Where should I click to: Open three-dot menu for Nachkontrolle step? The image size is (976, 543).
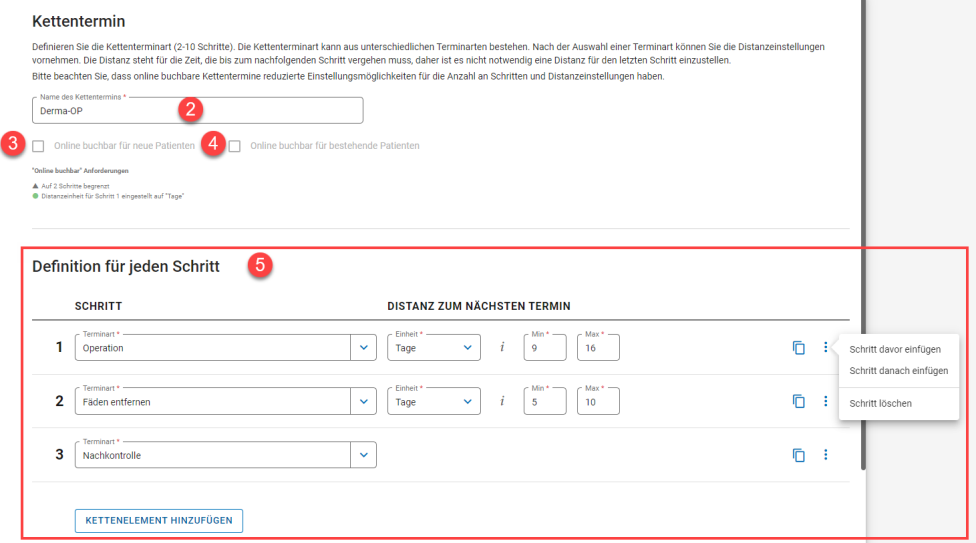(825, 455)
